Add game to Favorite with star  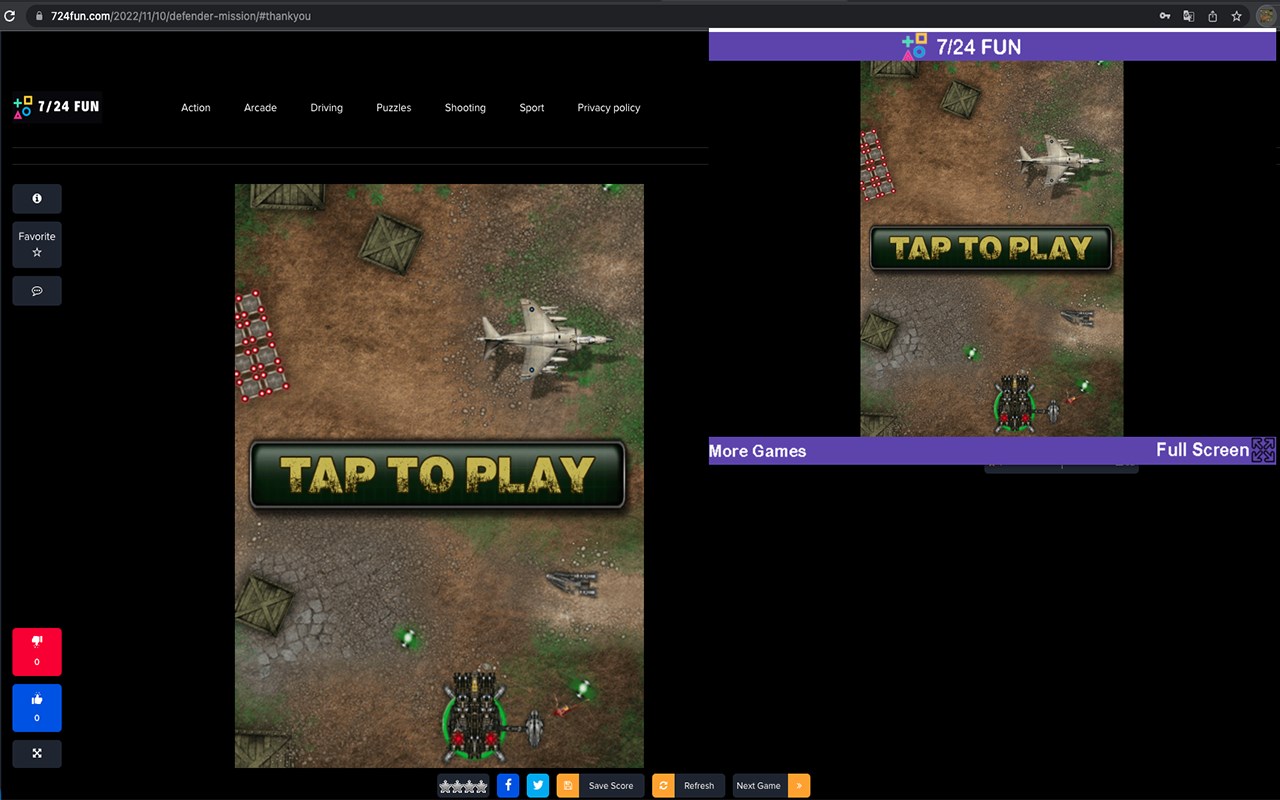[37, 245]
